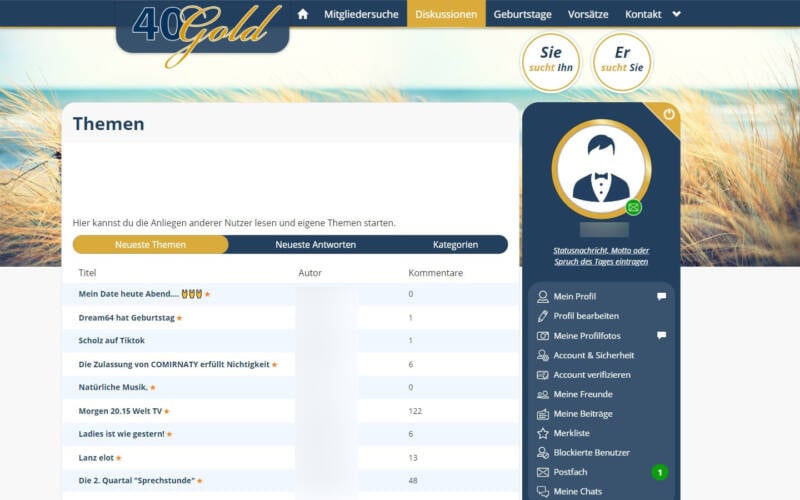Click the friends icon beside Meine Freunde
This screenshot has height=500, width=800.
(x=543, y=394)
